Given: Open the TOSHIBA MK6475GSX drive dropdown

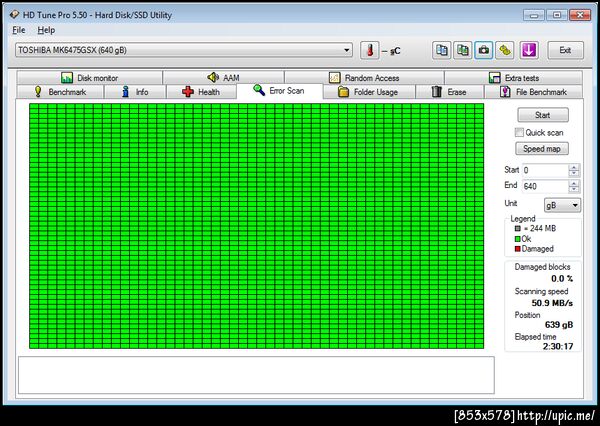Looking at the screenshot, I should point(184,50).
